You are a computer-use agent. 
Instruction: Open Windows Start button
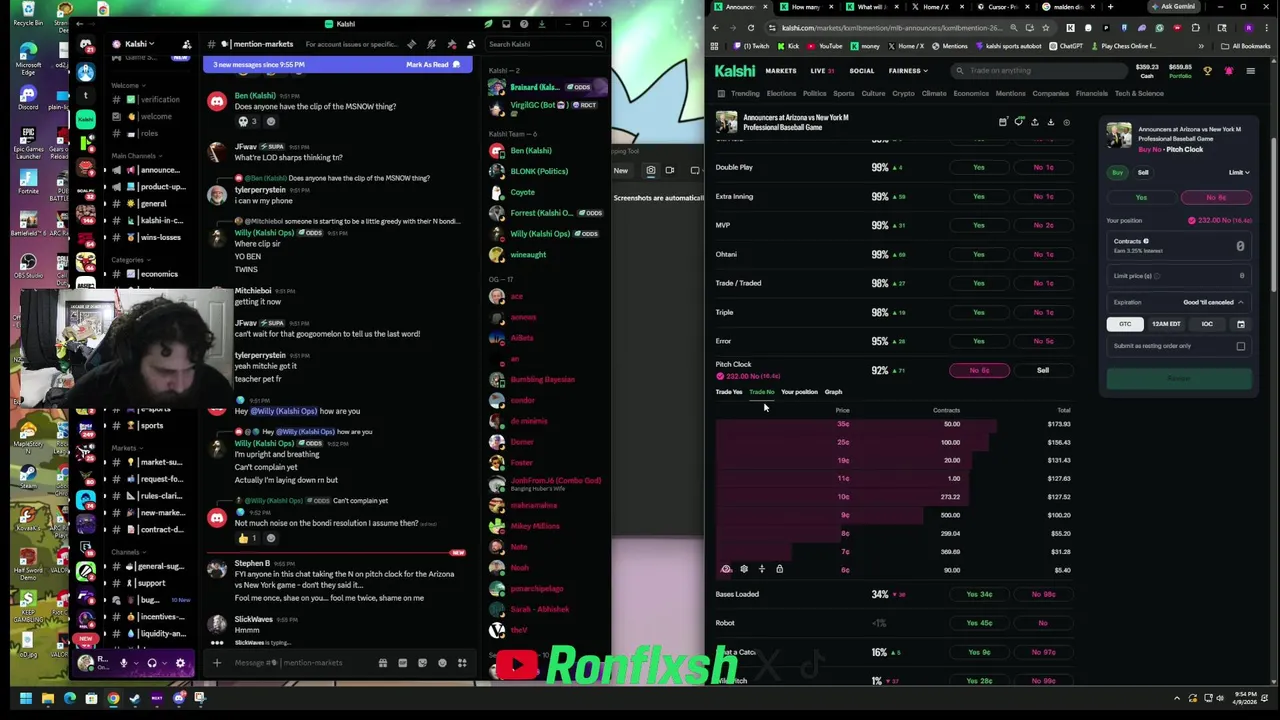[x=25, y=698]
